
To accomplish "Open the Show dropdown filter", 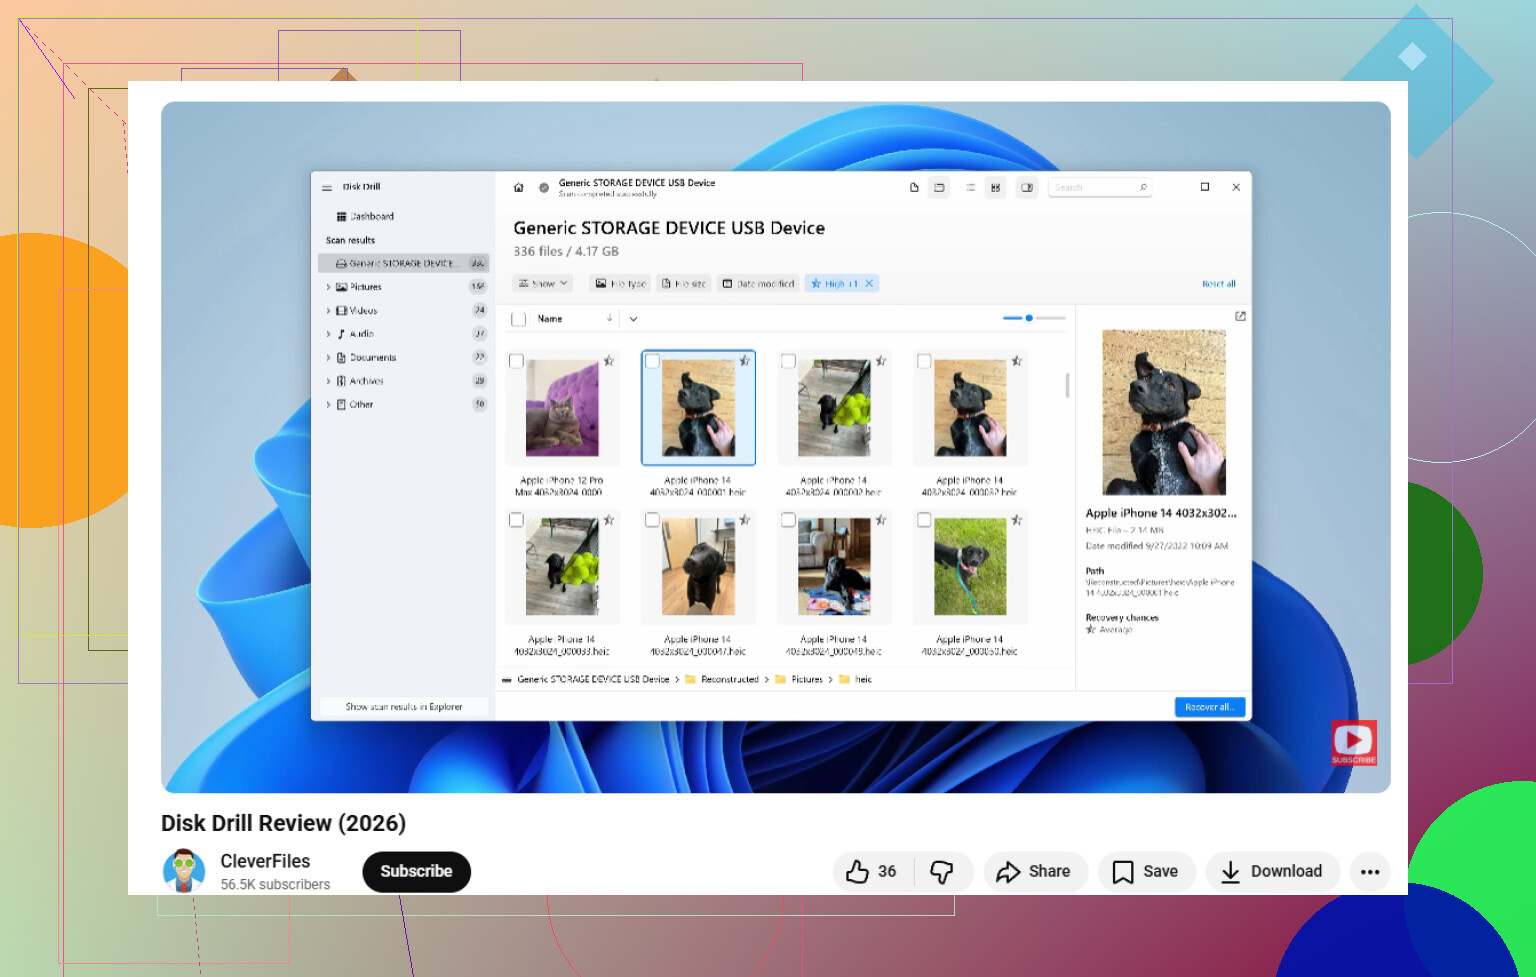I will point(543,284).
